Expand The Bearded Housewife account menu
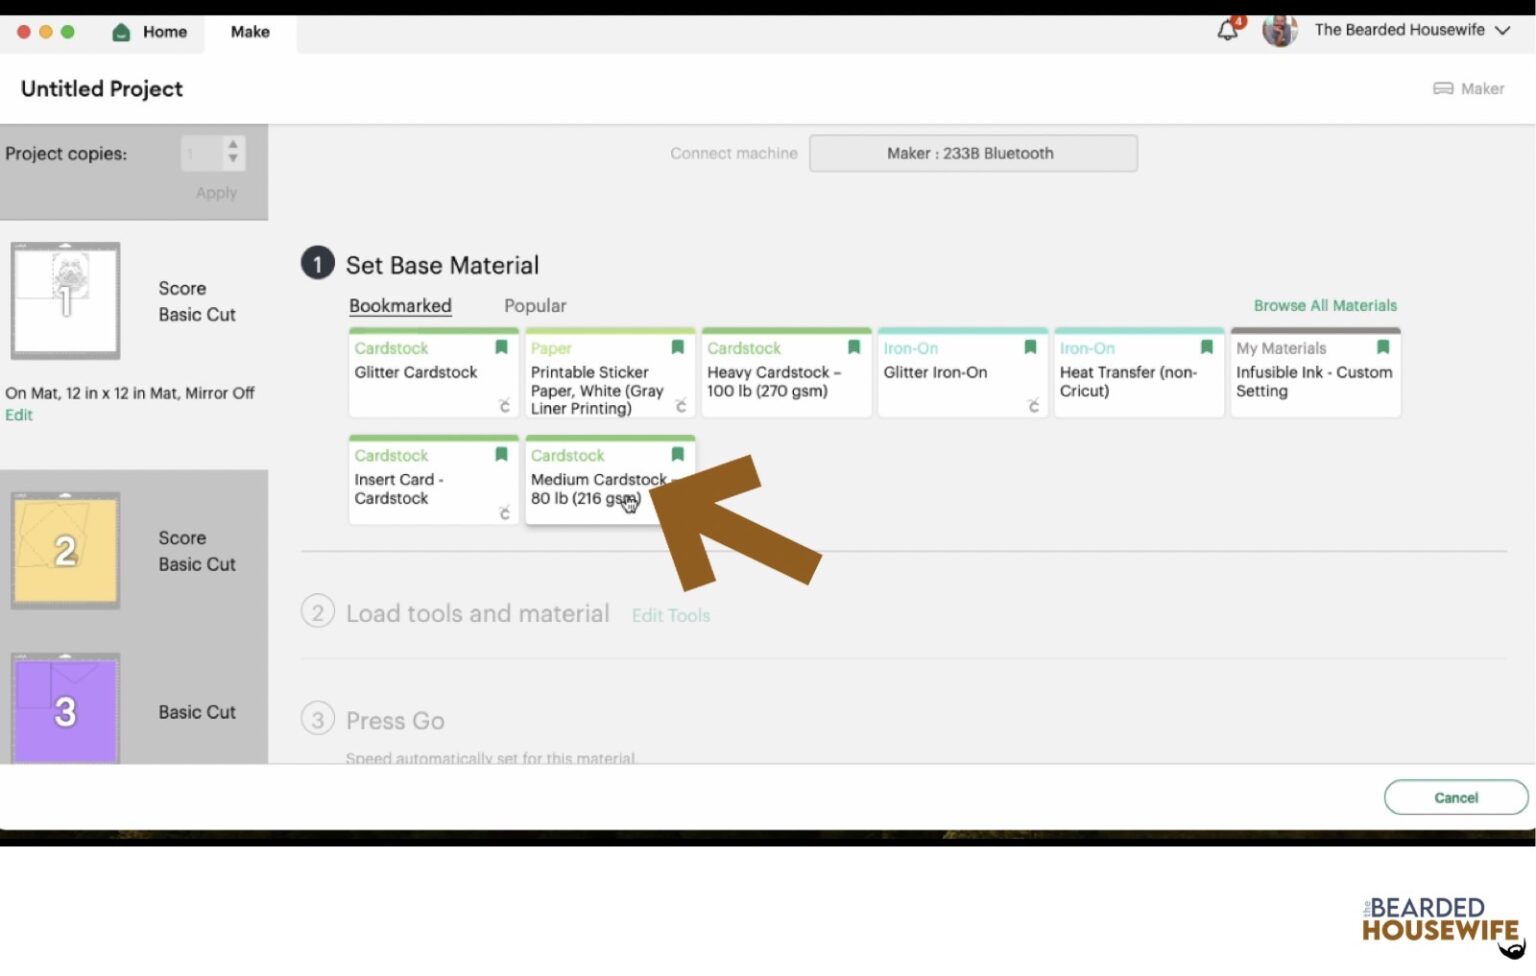Screen dimensions: 1536x976 pos(1502,30)
